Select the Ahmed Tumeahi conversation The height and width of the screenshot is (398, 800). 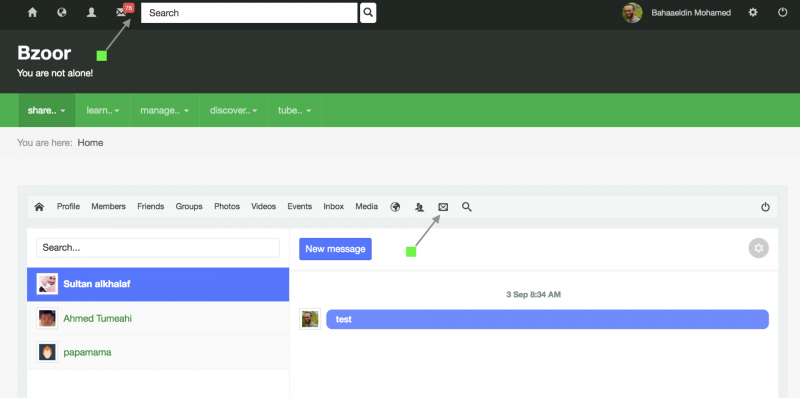158,318
